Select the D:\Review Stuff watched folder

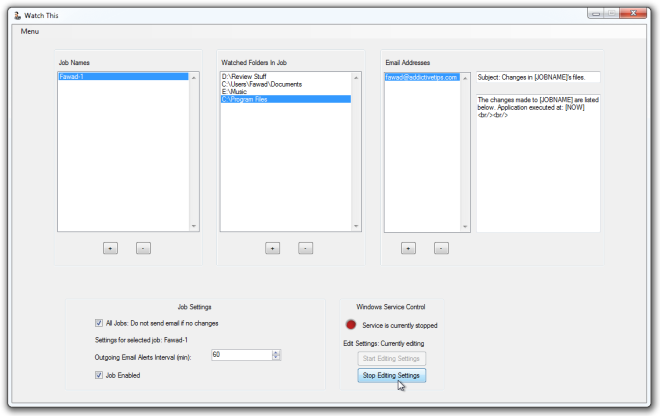(285, 77)
